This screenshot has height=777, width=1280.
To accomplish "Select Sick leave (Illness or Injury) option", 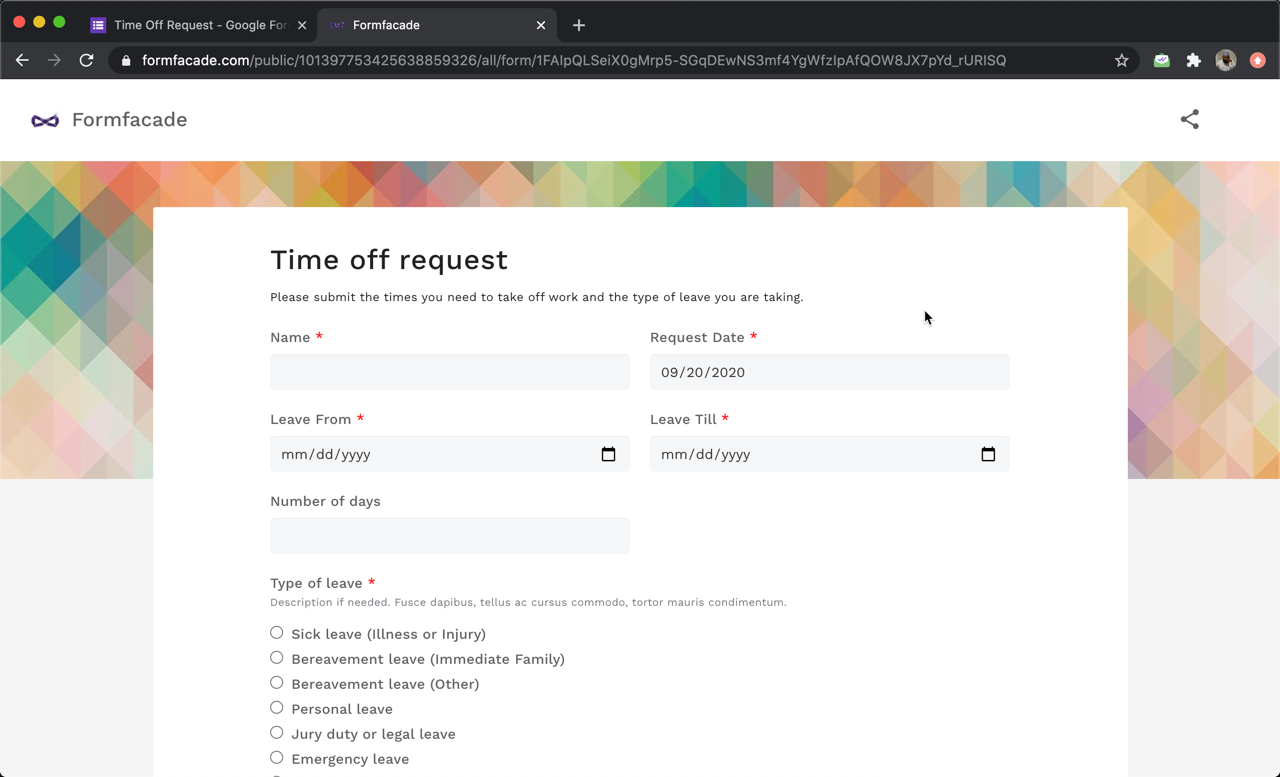I will pos(277,633).
